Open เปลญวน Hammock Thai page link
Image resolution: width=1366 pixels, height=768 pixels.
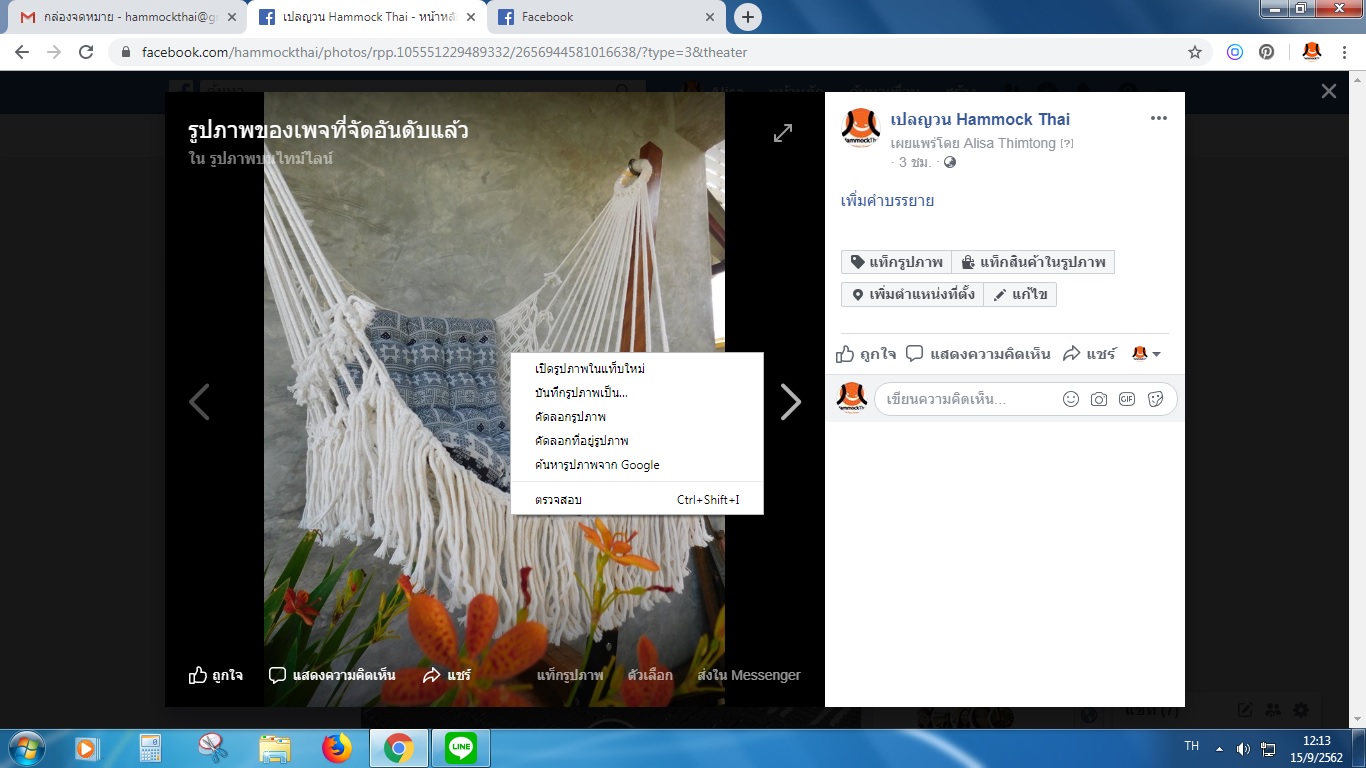980,119
